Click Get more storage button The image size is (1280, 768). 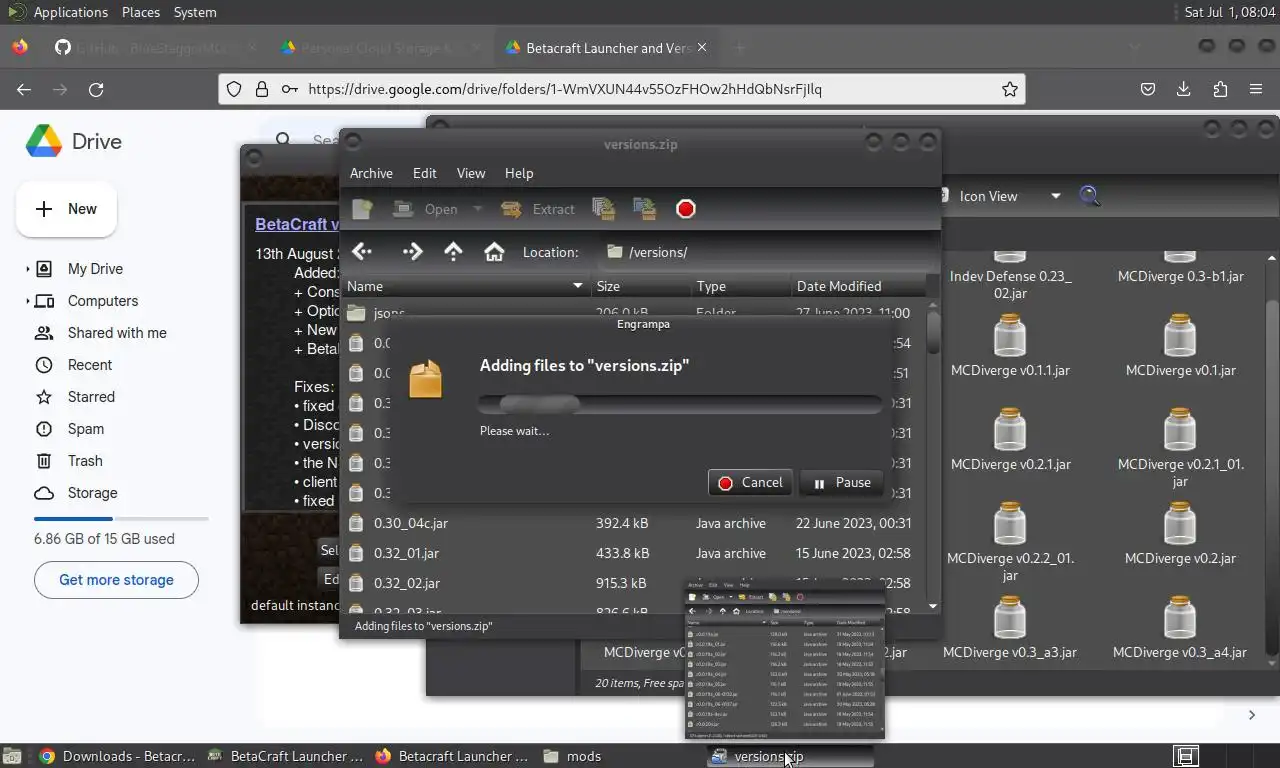pos(116,580)
